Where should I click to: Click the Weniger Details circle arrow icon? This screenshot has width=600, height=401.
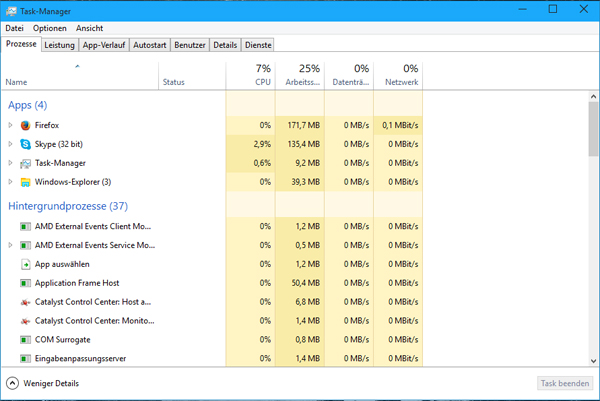(x=12, y=383)
